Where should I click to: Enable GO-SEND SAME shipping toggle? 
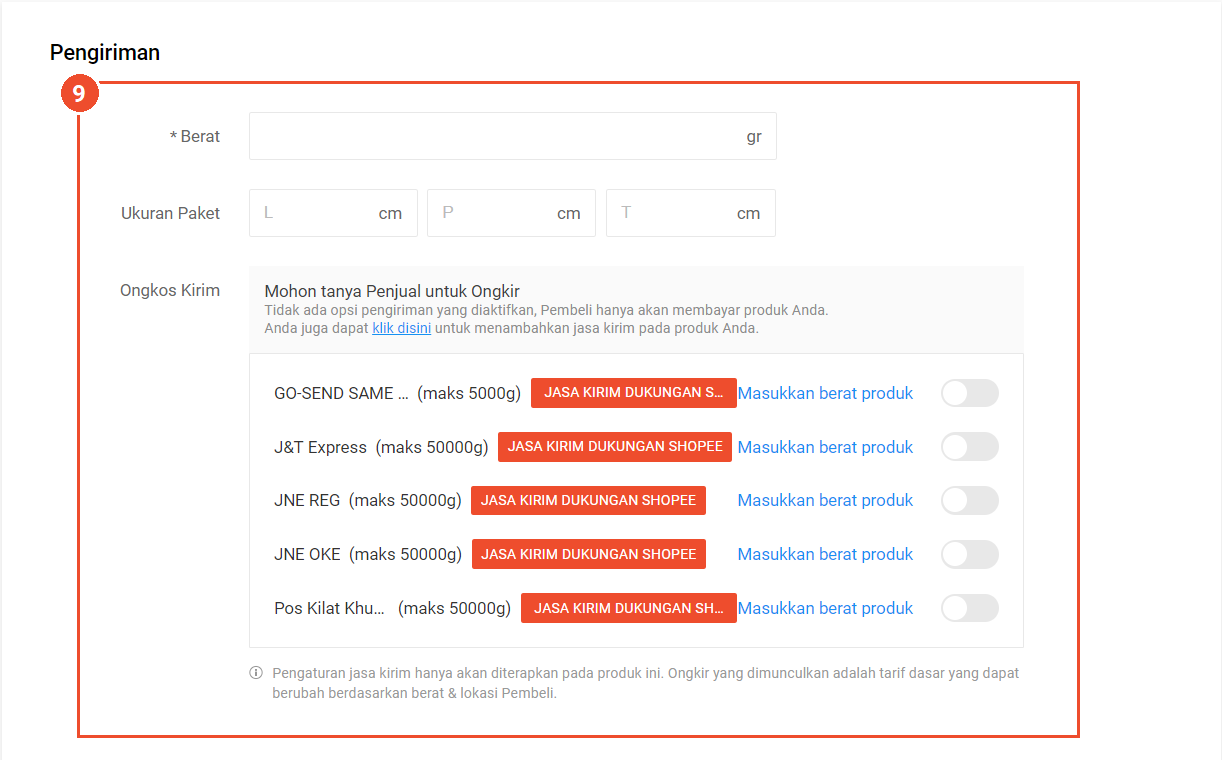[x=969, y=393]
